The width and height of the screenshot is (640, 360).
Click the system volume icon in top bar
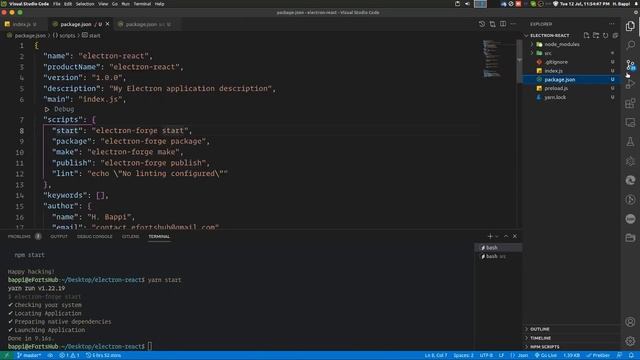(467, 4)
